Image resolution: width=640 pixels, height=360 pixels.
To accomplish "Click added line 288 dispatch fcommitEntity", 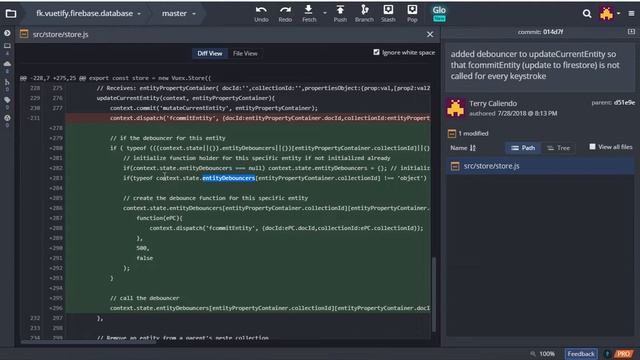I will point(286,228).
